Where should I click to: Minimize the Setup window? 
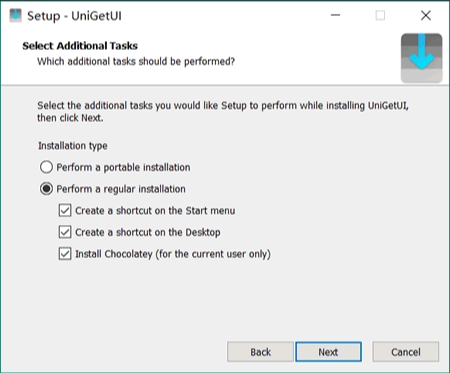335,15
